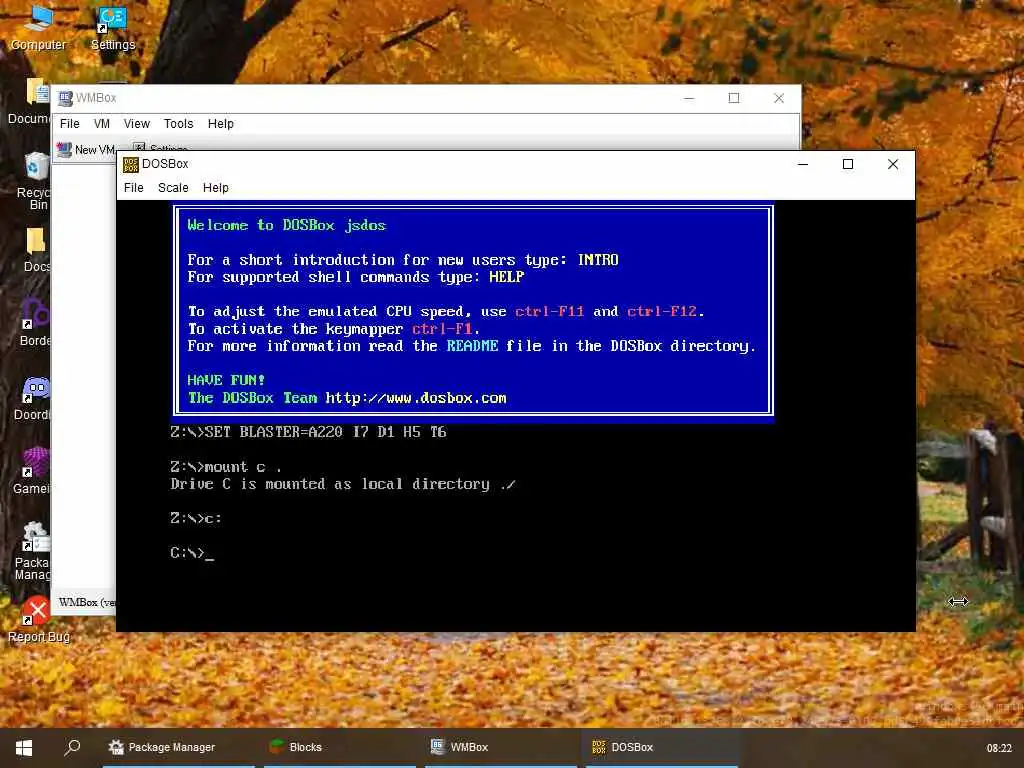Click the http://www.dosbox.com text

pos(416,398)
